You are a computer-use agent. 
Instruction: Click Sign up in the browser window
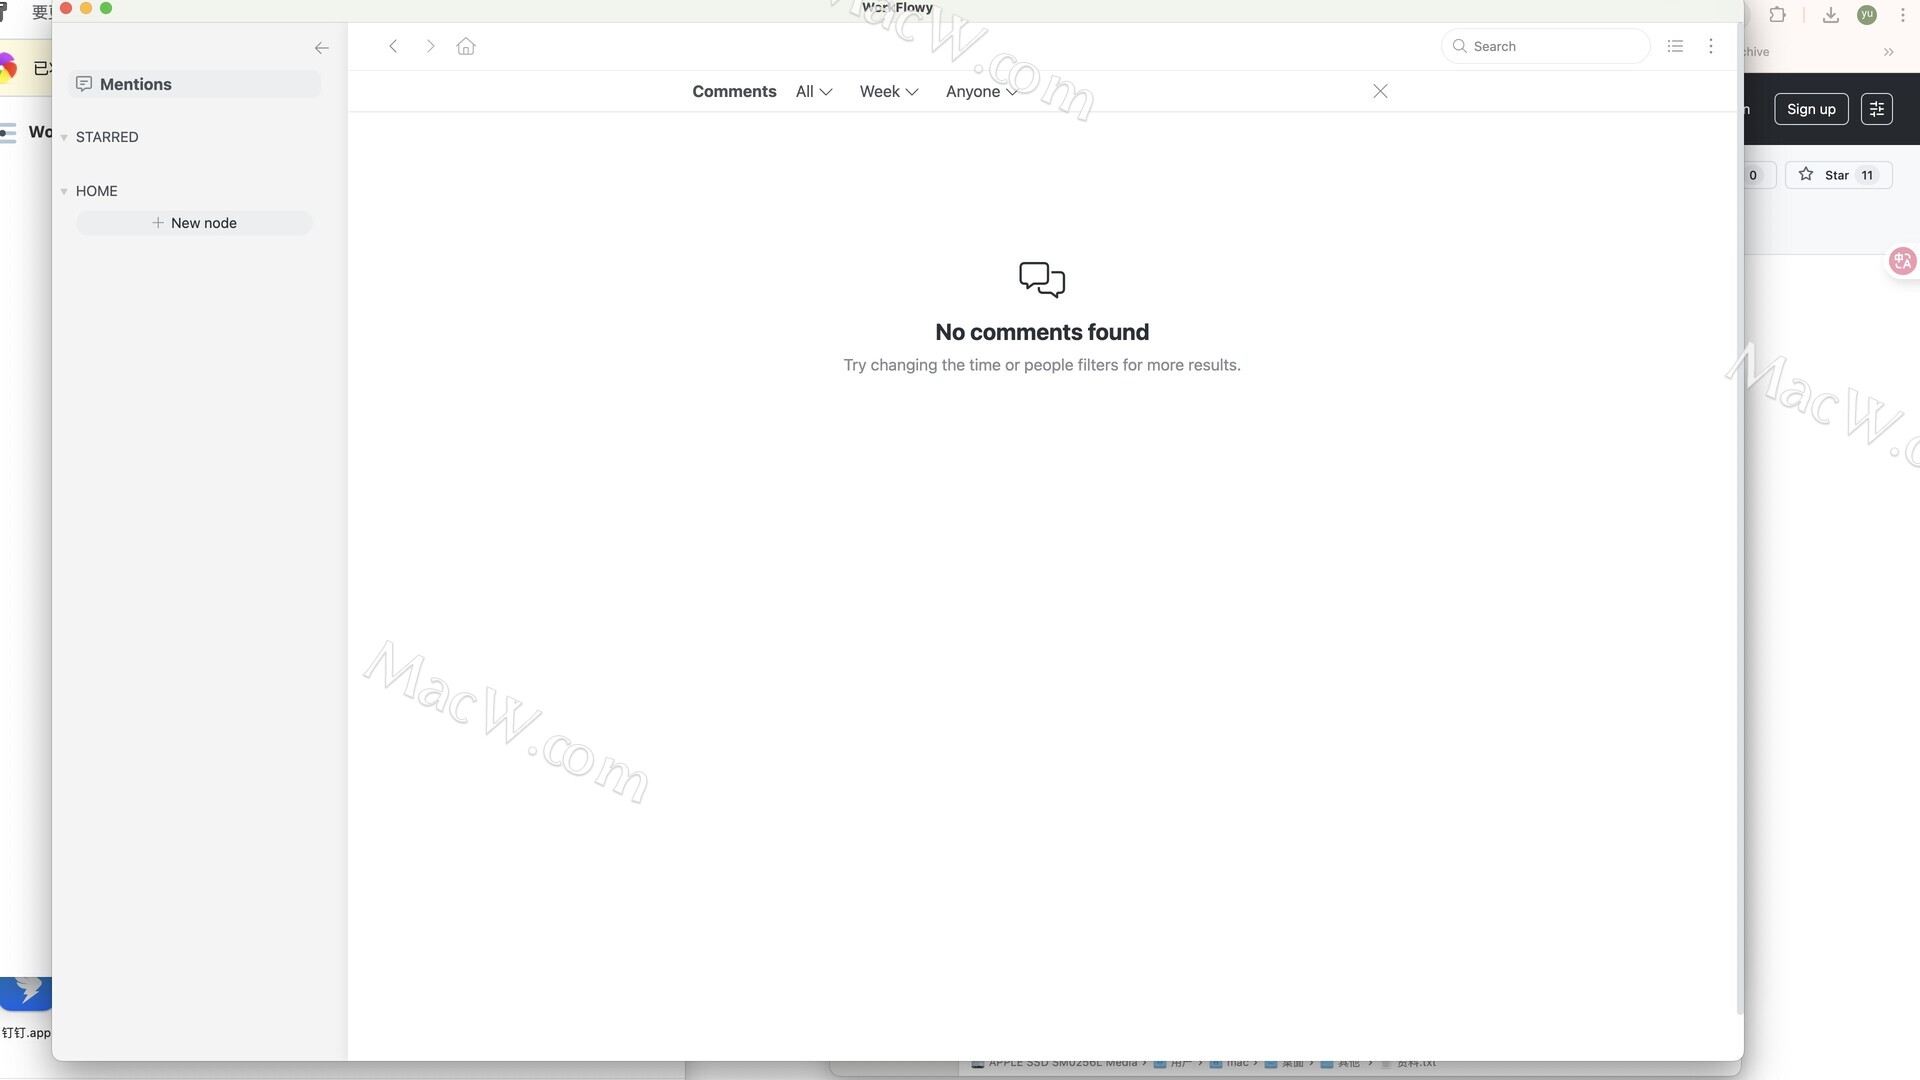point(1811,109)
